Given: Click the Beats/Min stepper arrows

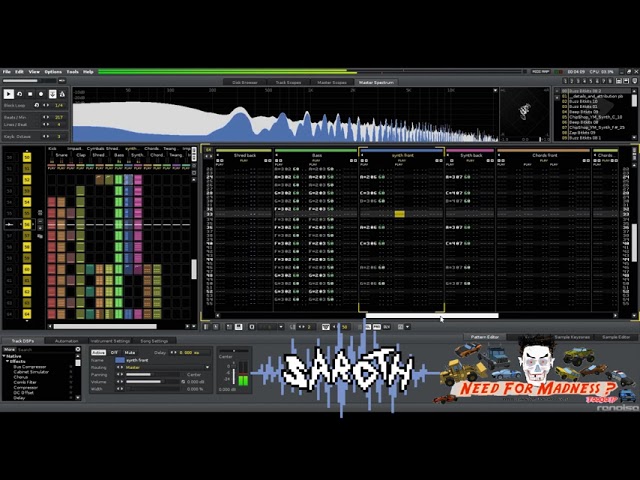Looking at the screenshot, I should pos(46,117).
